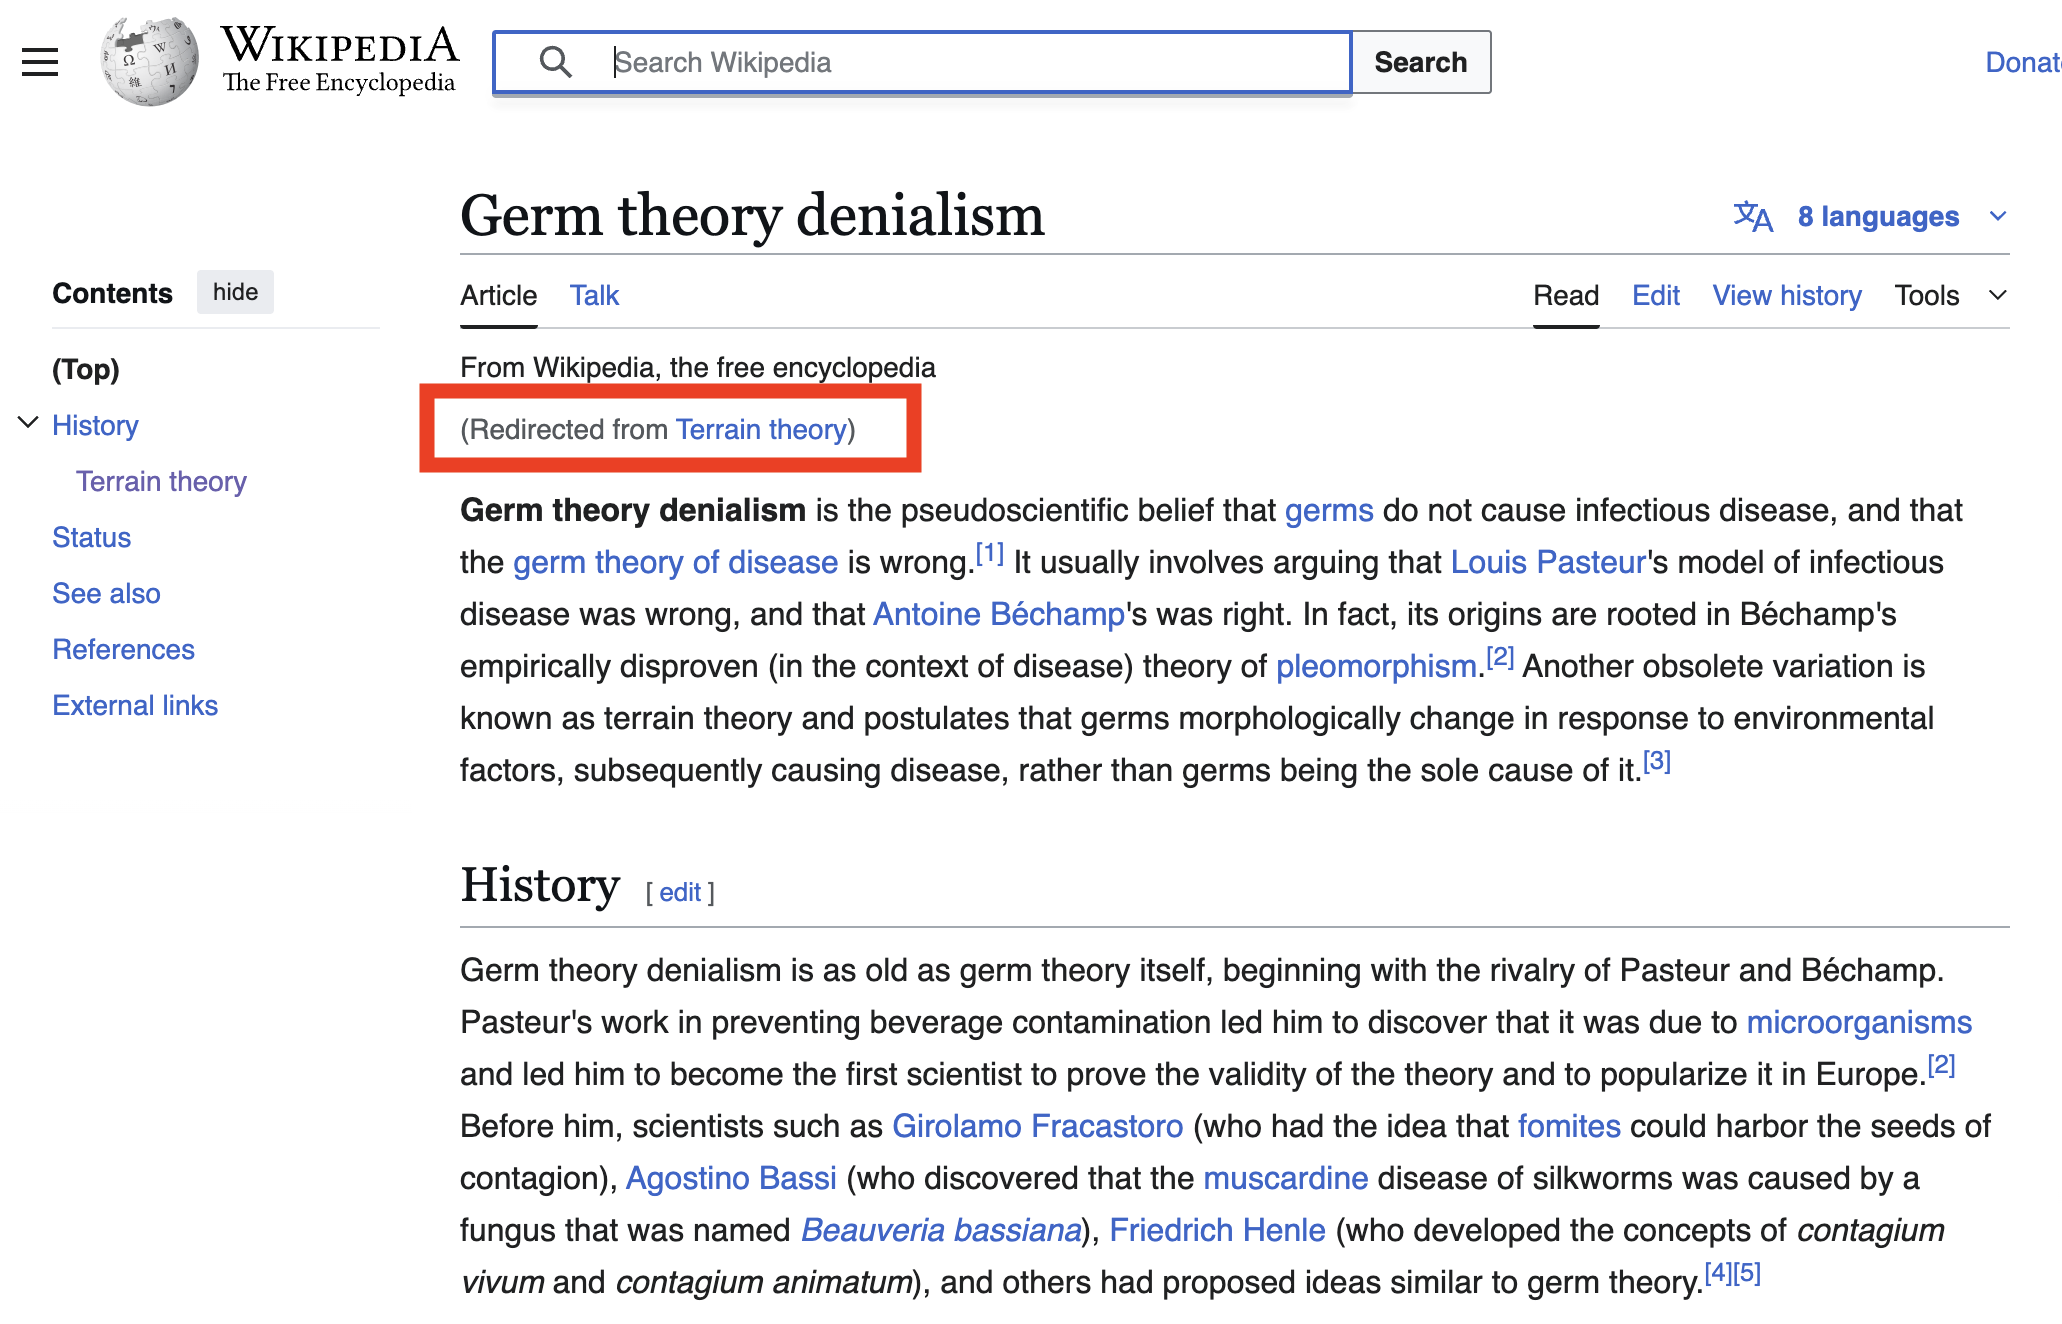The width and height of the screenshot is (2062, 1324).
Task: Click the Wikipedia globe logo
Action: coord(149,61)
